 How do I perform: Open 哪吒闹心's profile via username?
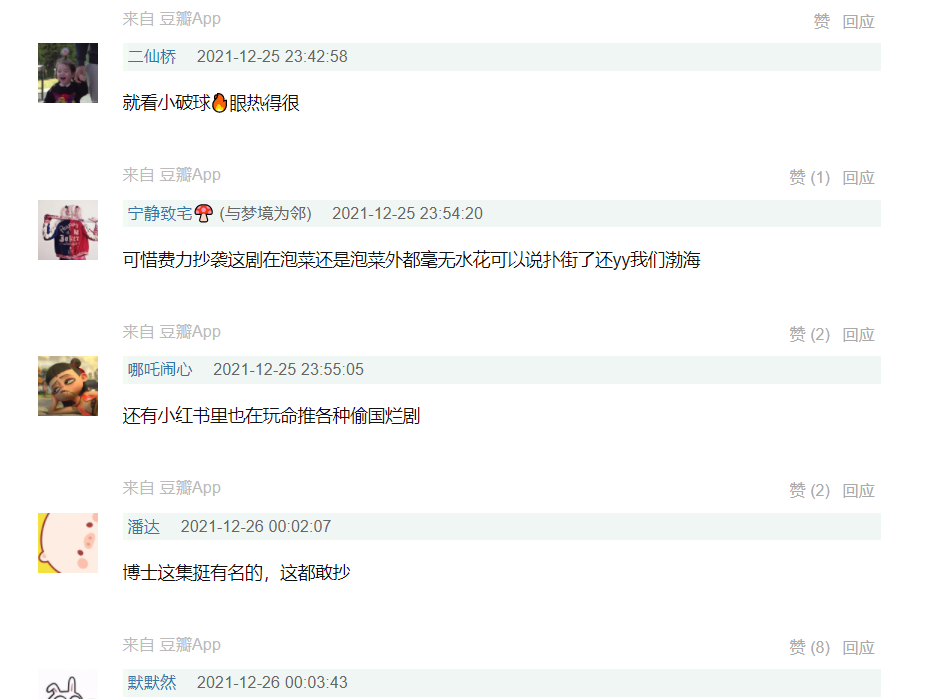tap(160, 369)
